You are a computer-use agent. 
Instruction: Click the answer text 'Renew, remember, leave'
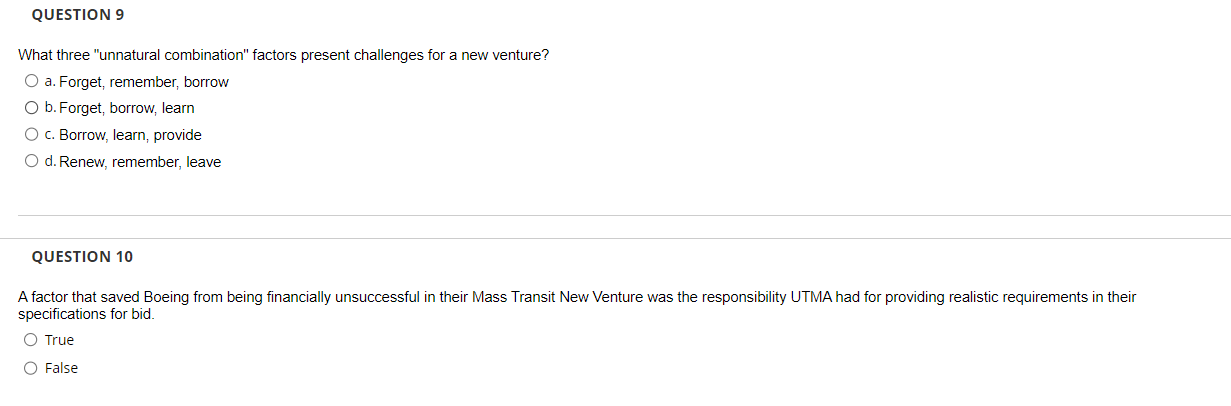click(x=141, y=162)
